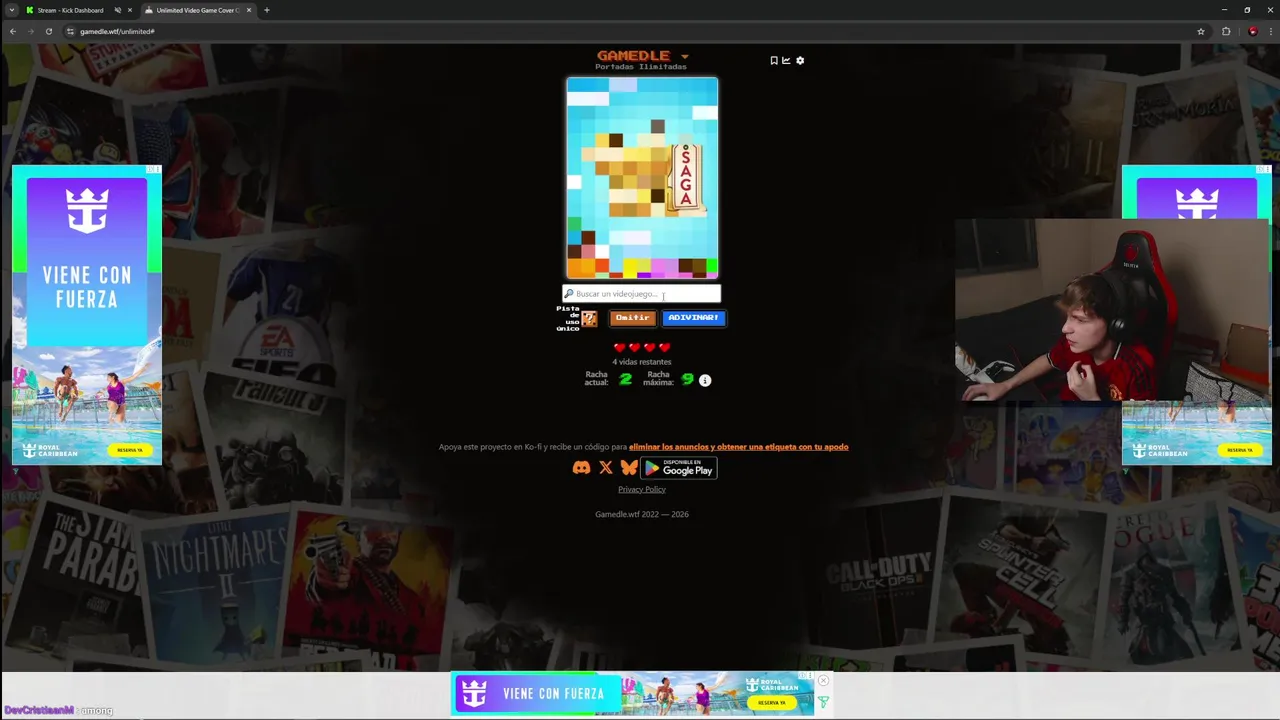Click the pixelated game cover image
This screenshot has width=1280, height=720.
[x=642, y=178]
